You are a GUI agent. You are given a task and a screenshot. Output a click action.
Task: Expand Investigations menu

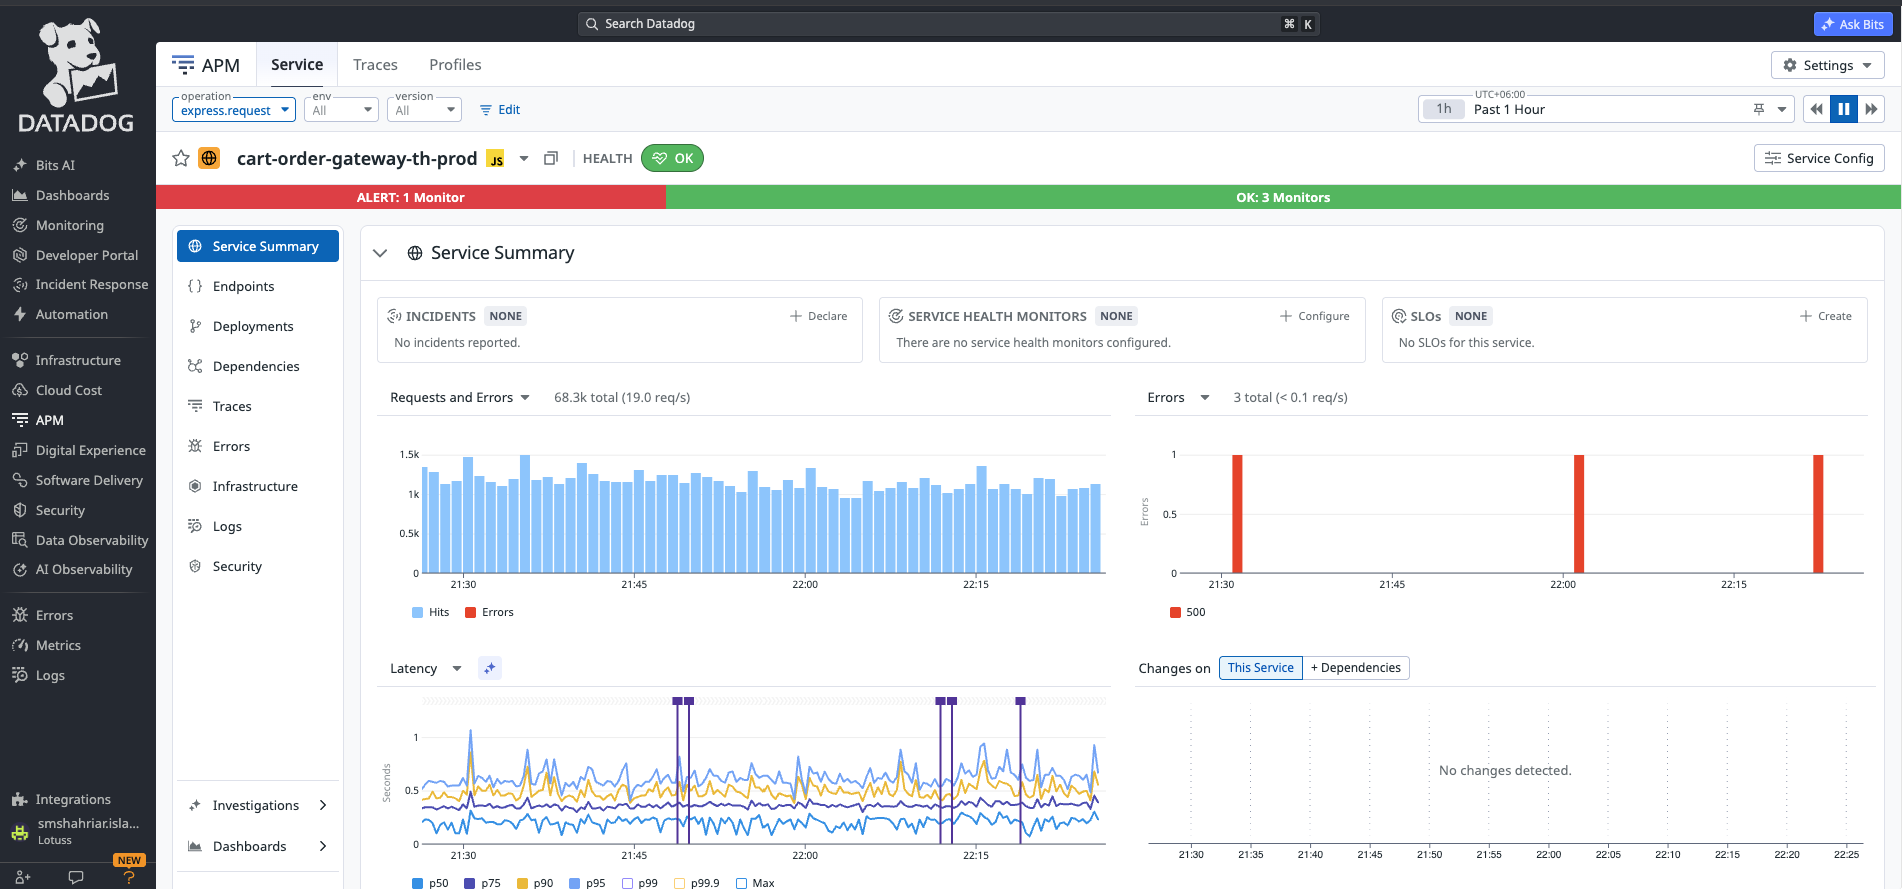[258, 805]
